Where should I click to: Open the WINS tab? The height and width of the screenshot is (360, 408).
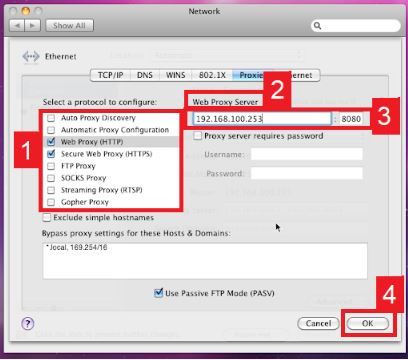coord(175,75)
